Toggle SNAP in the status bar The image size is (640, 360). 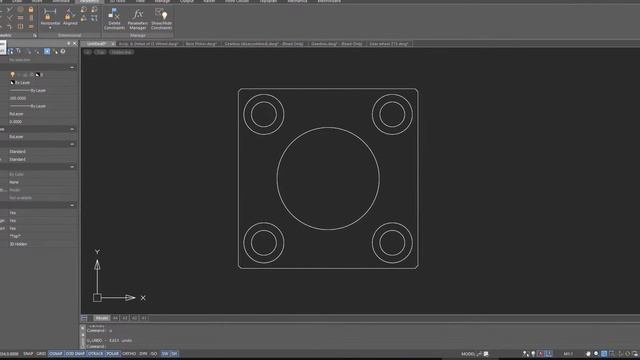(28, 354)
